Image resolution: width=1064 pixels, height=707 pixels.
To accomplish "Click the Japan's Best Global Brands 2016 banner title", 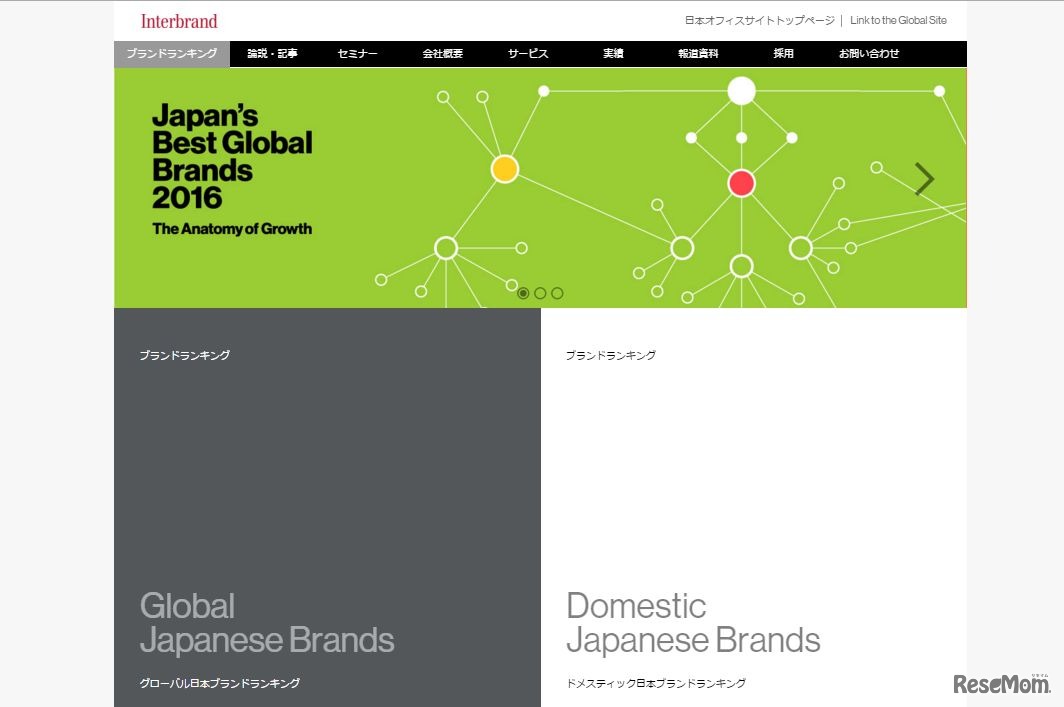I will (x=232, y=157).
